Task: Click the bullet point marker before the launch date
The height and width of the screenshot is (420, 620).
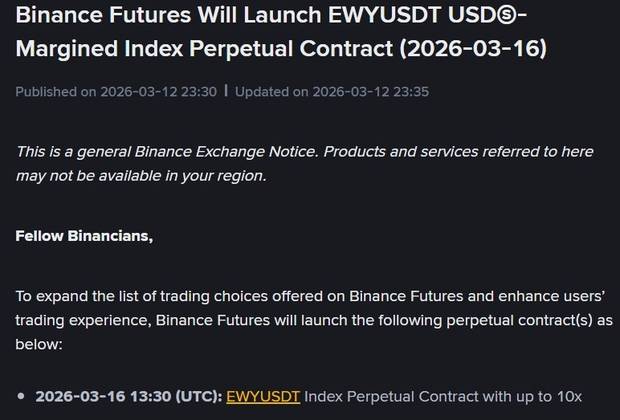Action: tap(22, 397)
